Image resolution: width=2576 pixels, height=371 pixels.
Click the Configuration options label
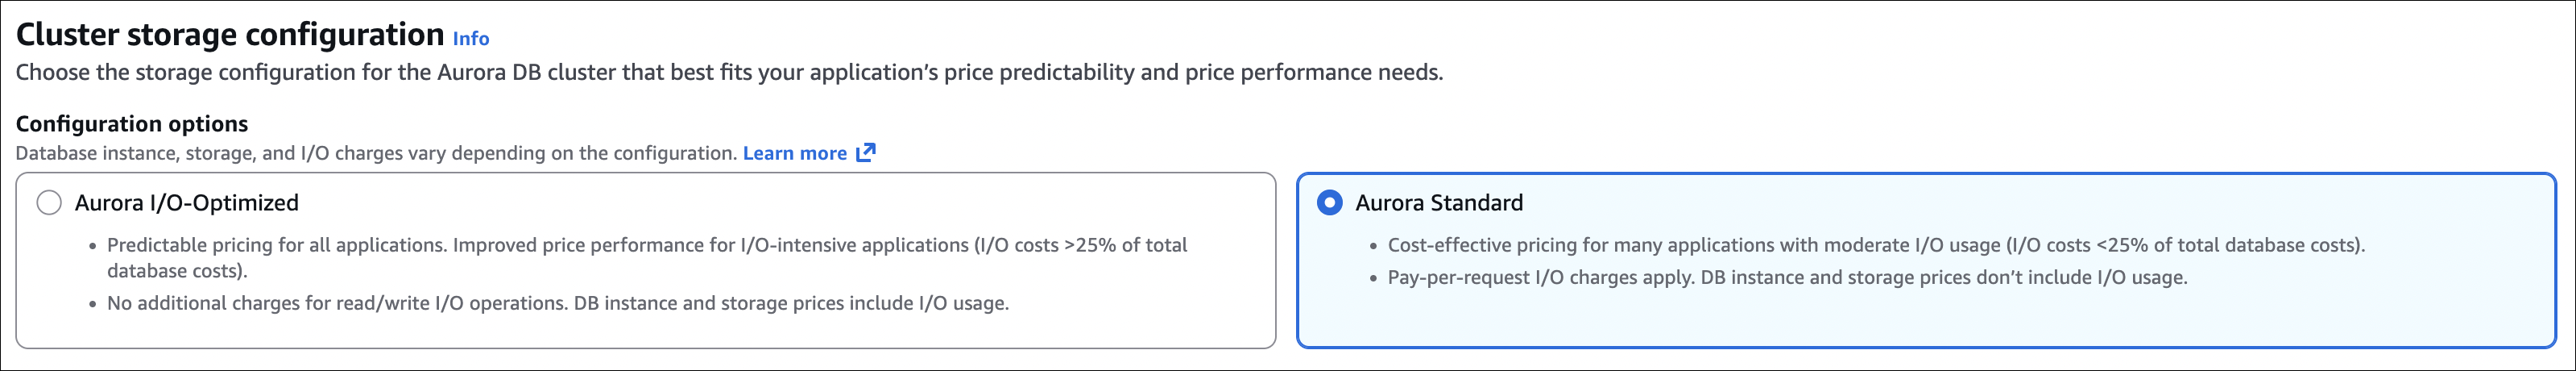pyautogui.click(x=132, y=124)
